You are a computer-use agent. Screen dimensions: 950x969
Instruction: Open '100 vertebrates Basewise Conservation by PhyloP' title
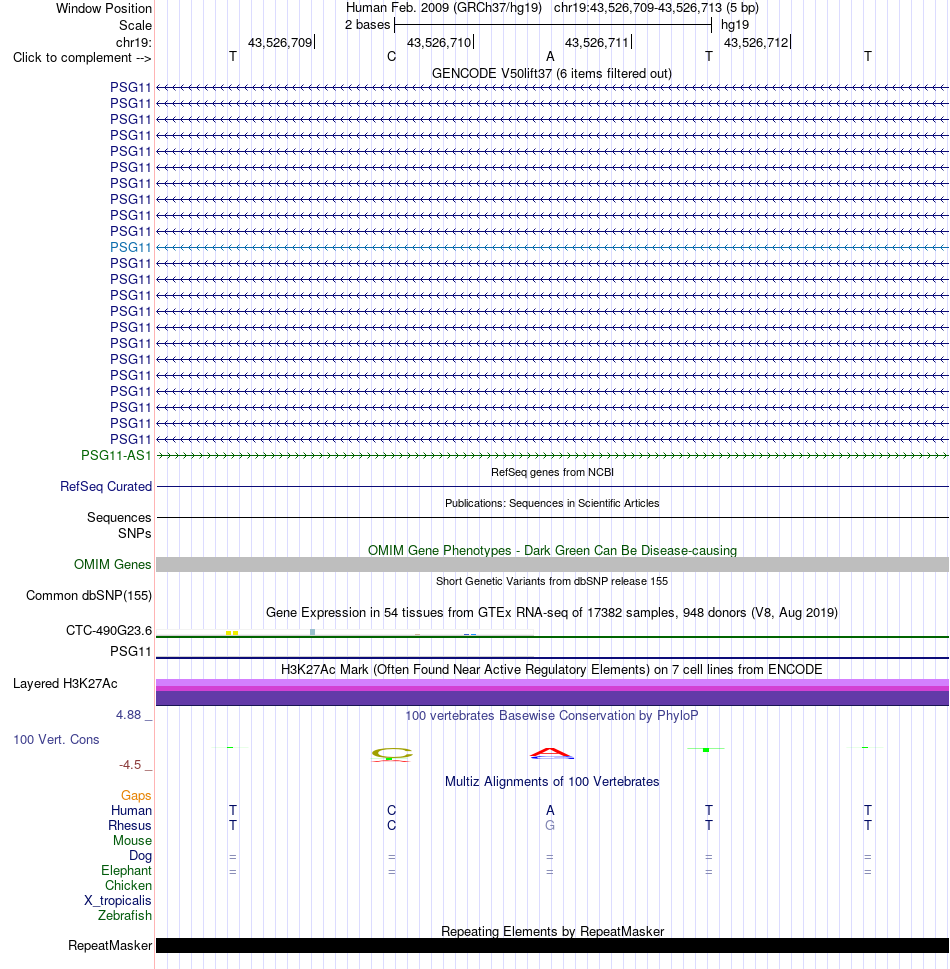[552, 716]
